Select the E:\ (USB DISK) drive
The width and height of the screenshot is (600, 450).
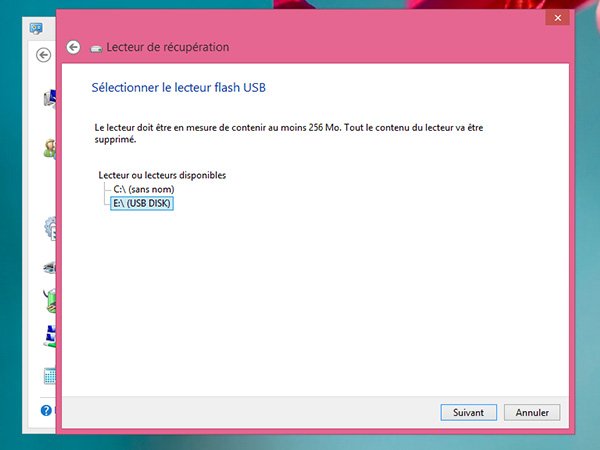(x=142, y=203)
